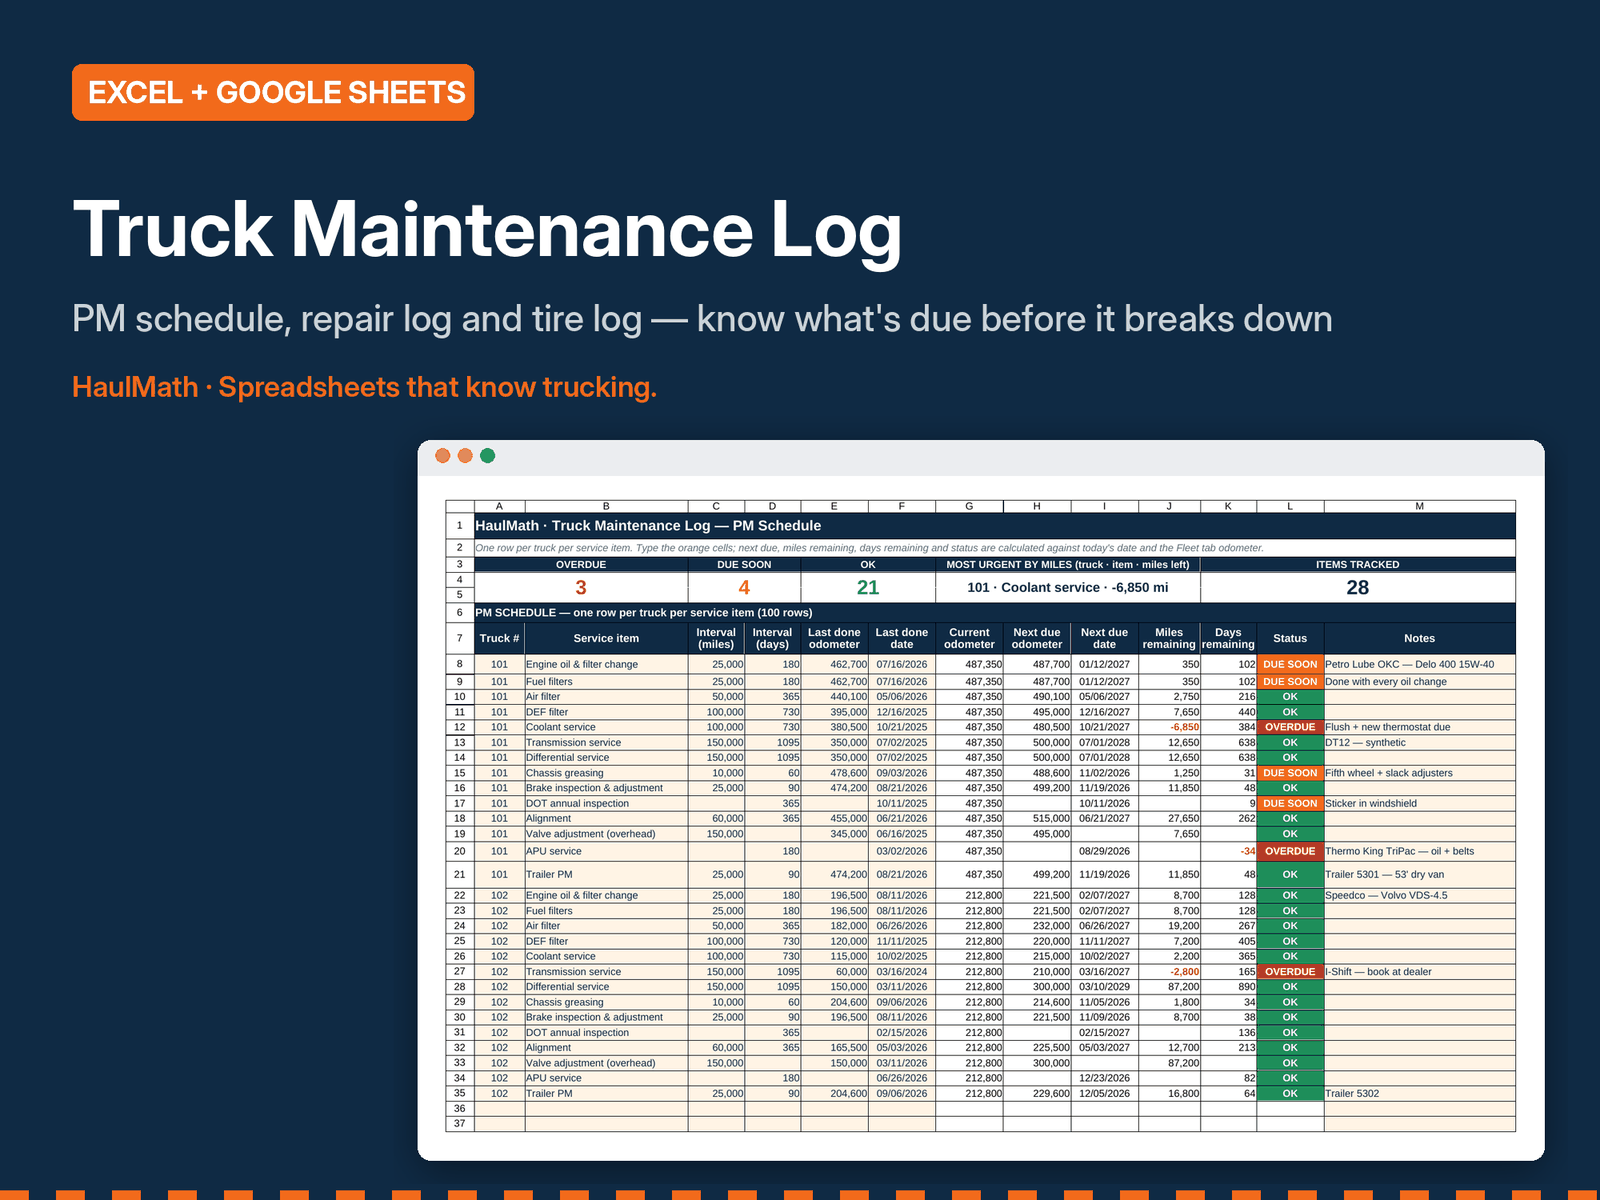Click the items tracked value 28

pyautogui.click(x=1358, y=587)
